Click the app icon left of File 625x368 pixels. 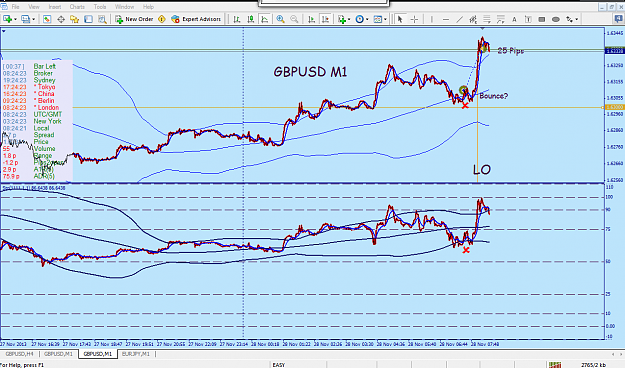[x=4, y=7]
